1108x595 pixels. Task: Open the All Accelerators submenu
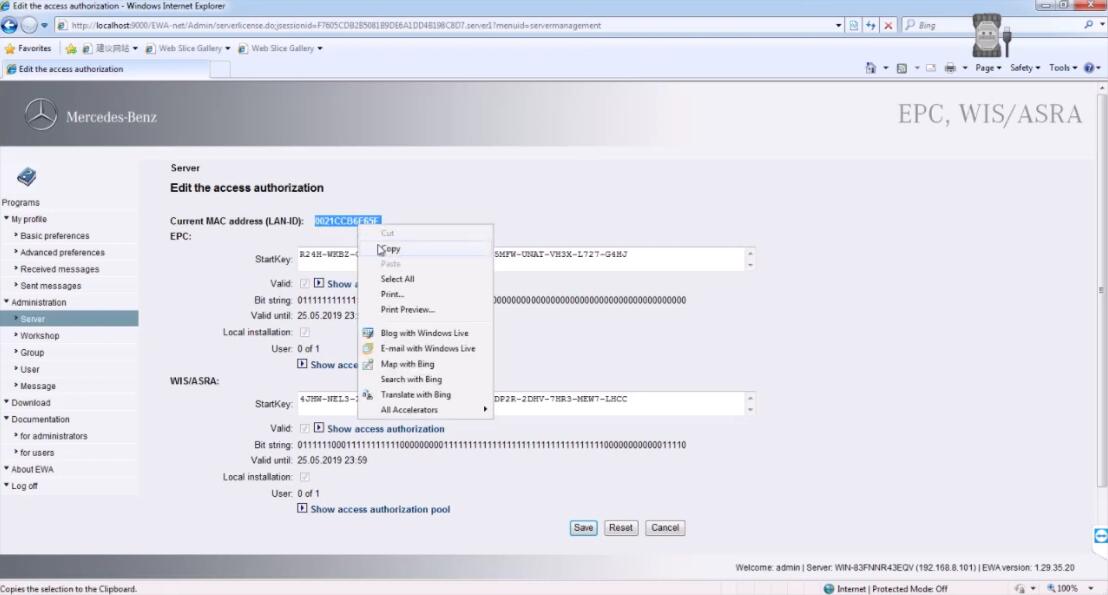(x=425, y=410)
